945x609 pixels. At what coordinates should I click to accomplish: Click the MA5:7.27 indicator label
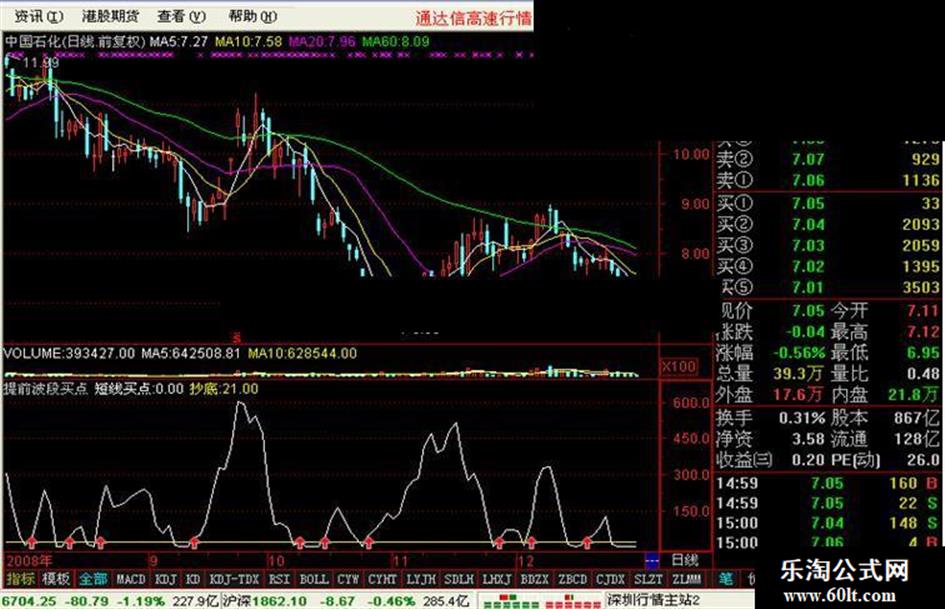[x=178, y=42]
